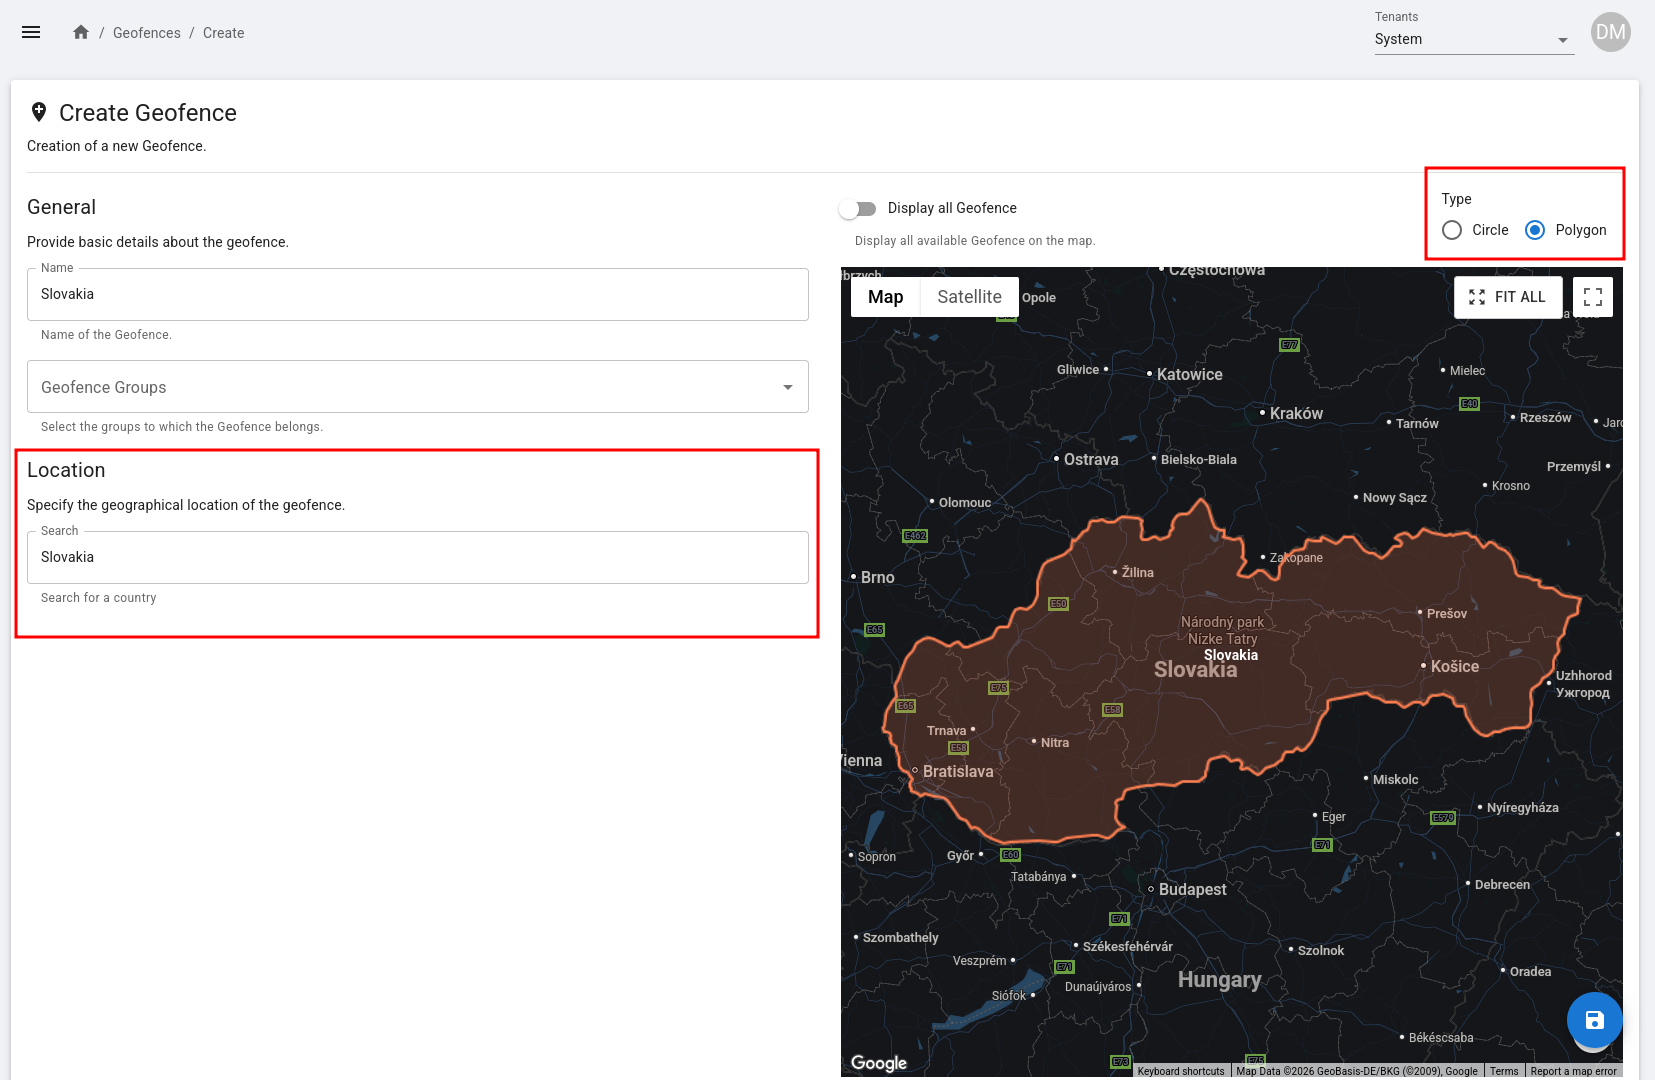Switch to Map view tab
This screenshot has height=1080, width=1655.
[x=885, y=297]
